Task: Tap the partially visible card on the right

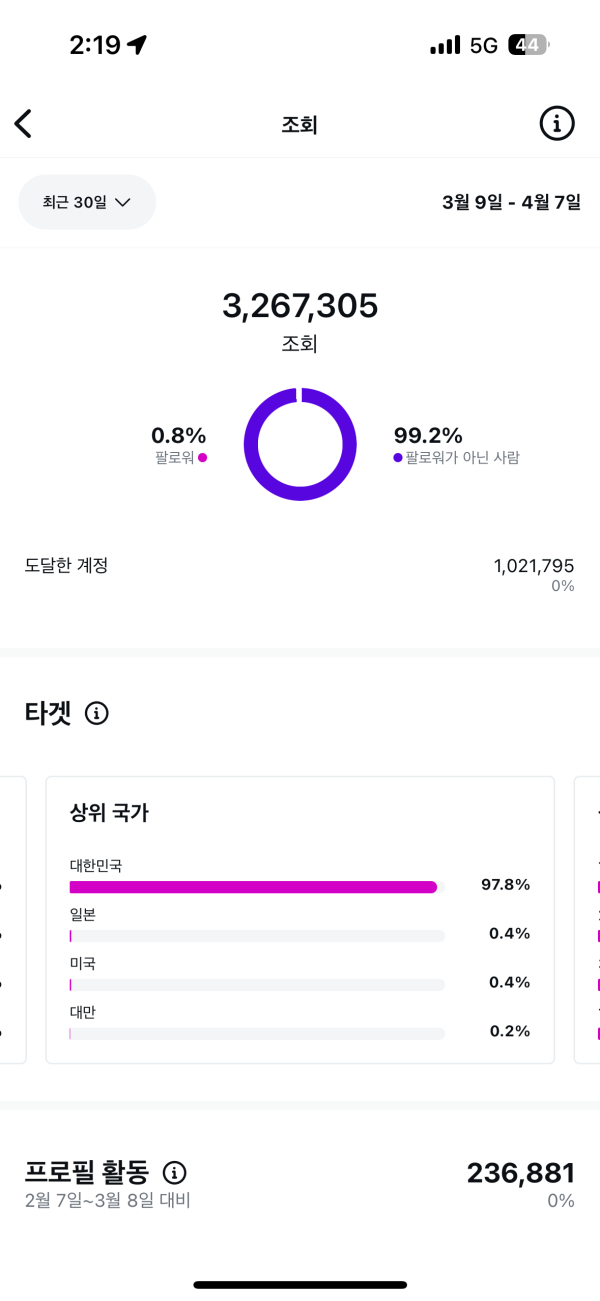Action: pyautogui.click(x=588, y=920)
